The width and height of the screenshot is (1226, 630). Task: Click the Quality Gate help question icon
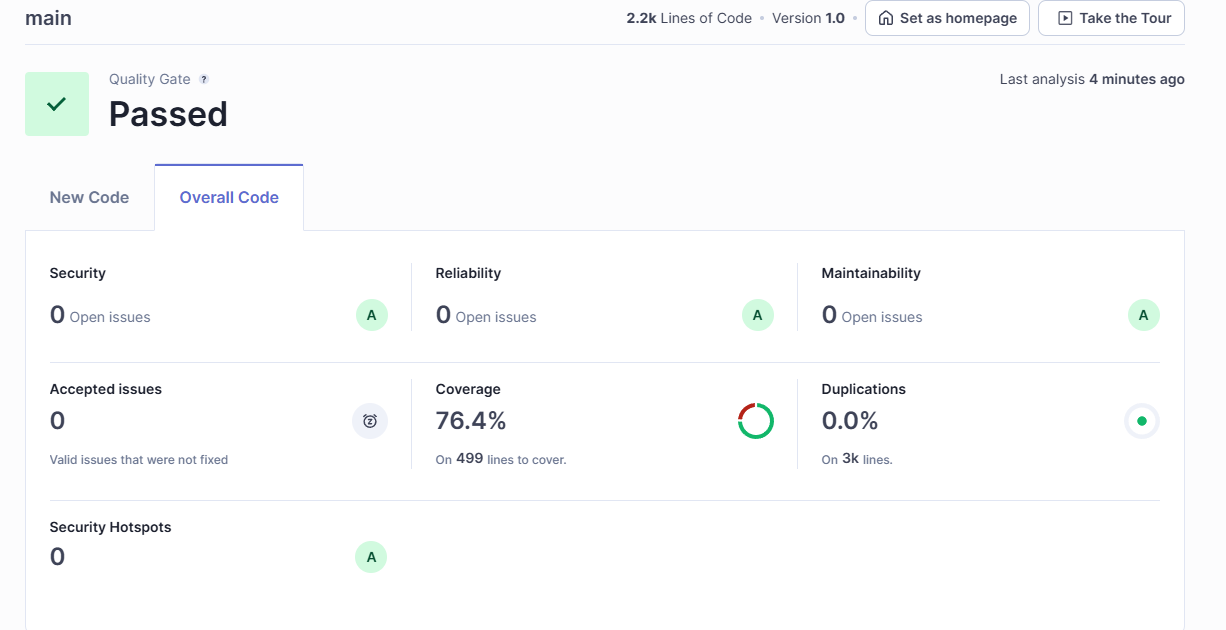tap(204, 79)
